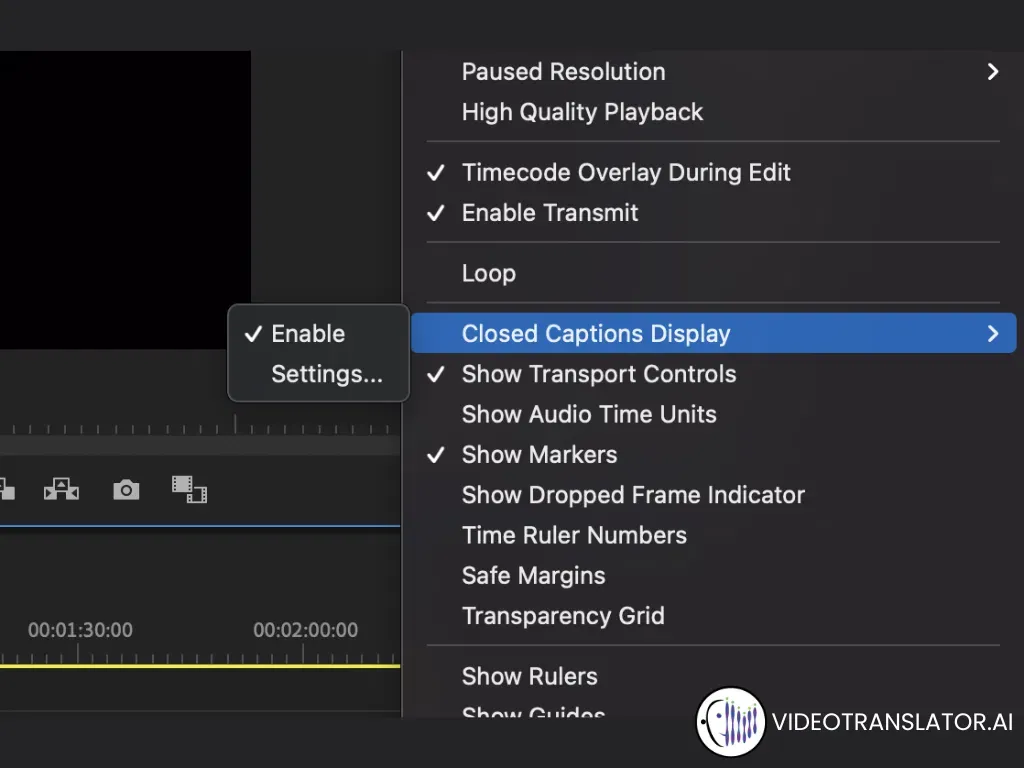Expand Paused Resolution submenu

(713, 72)
